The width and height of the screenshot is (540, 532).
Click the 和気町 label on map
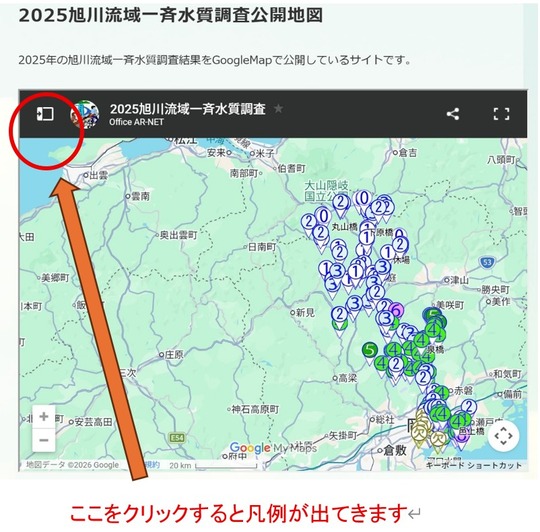coord(504,374)
